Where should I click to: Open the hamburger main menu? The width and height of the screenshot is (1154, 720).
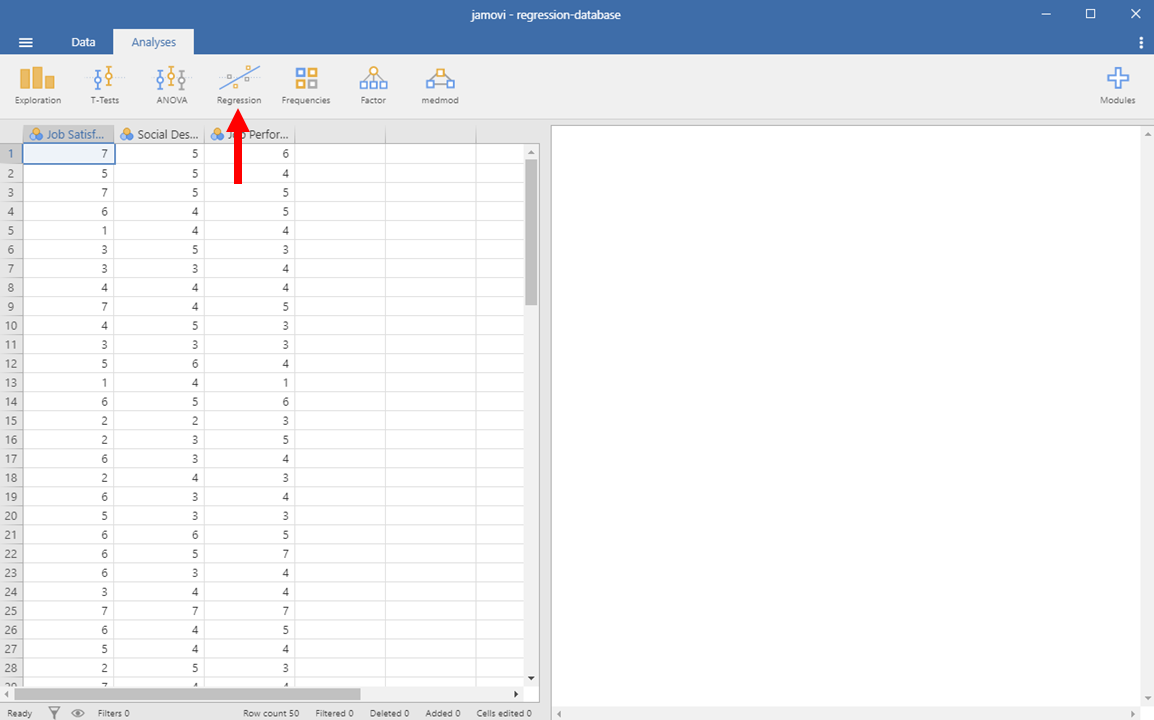pyautogui.click(x=26, y=43)
